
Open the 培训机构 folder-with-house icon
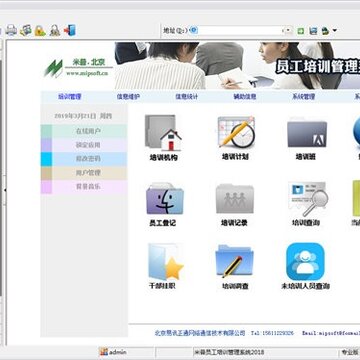tap(163, 133)
